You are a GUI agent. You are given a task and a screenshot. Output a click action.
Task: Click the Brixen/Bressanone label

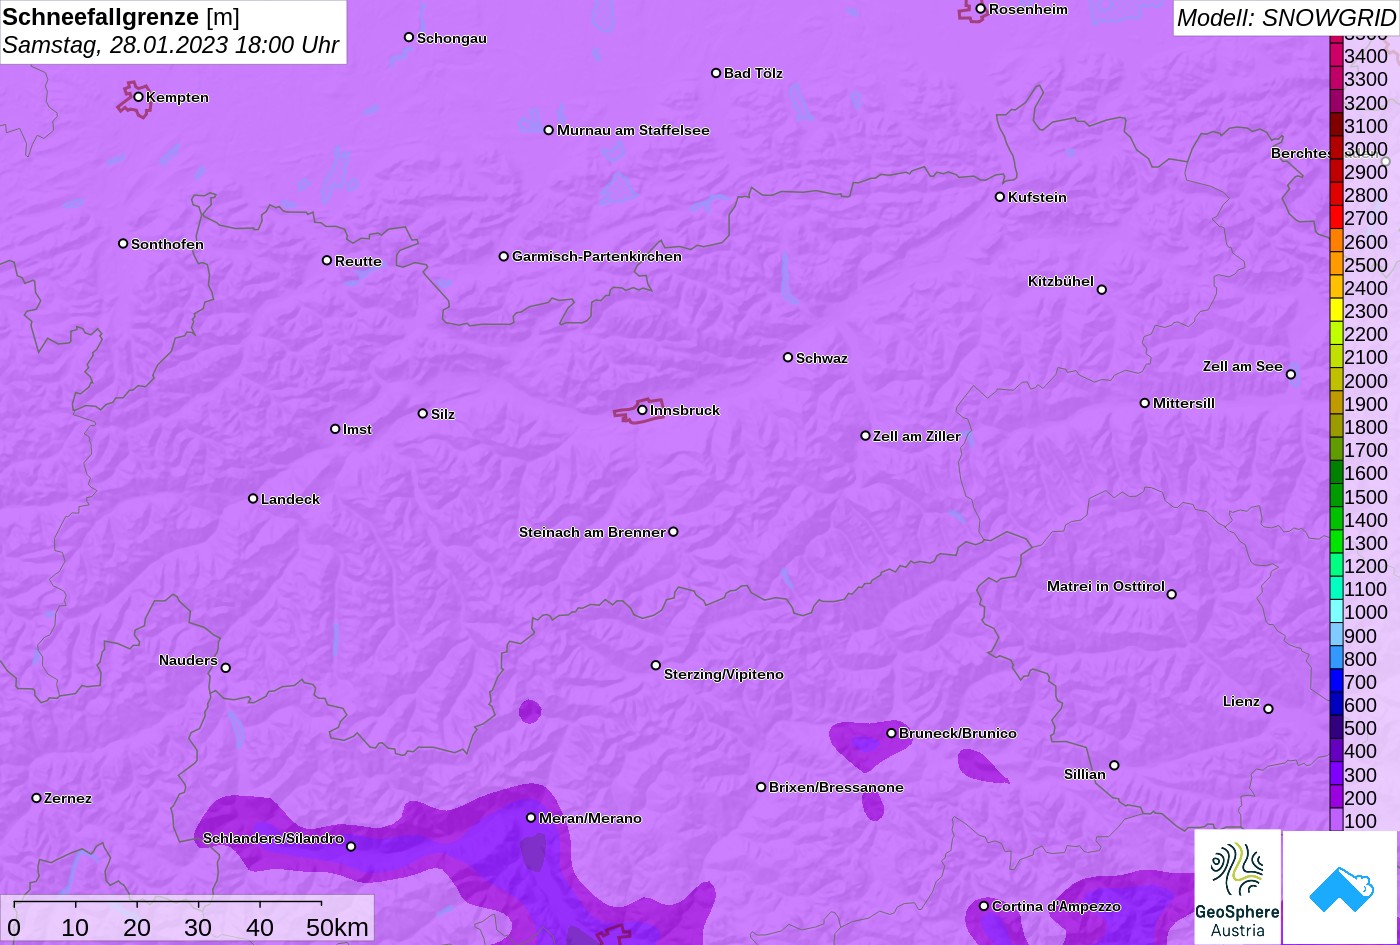pyautogui.click(x=836, y=787)
